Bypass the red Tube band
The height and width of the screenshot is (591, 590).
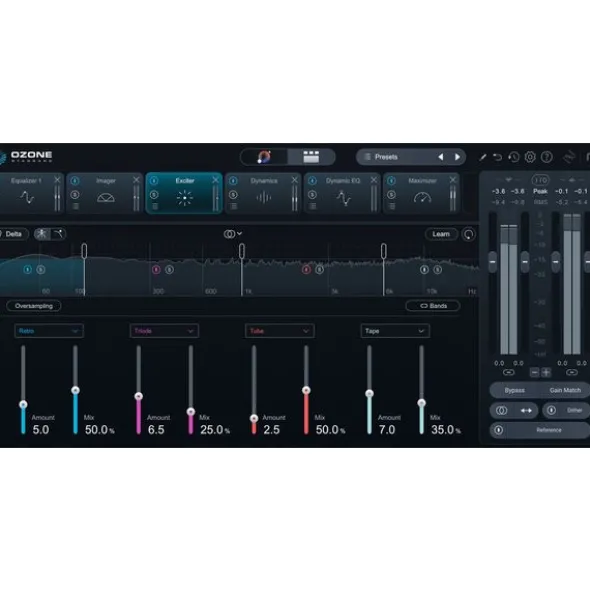tap(306, 269)
